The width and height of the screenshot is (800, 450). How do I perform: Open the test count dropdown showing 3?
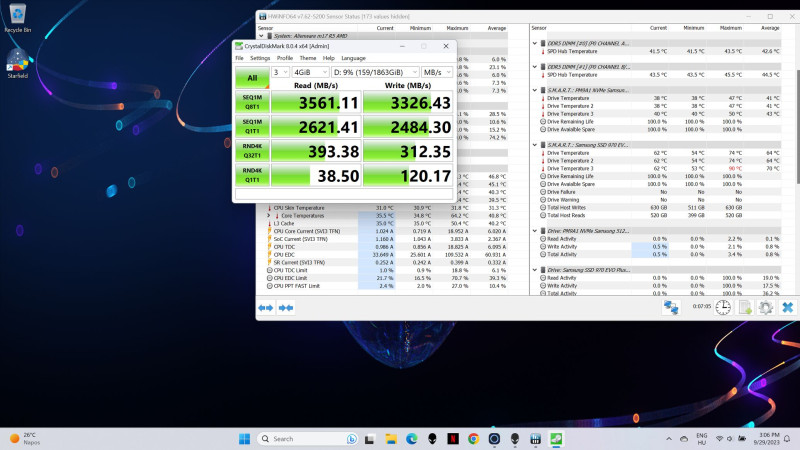[x=278, y=73]
